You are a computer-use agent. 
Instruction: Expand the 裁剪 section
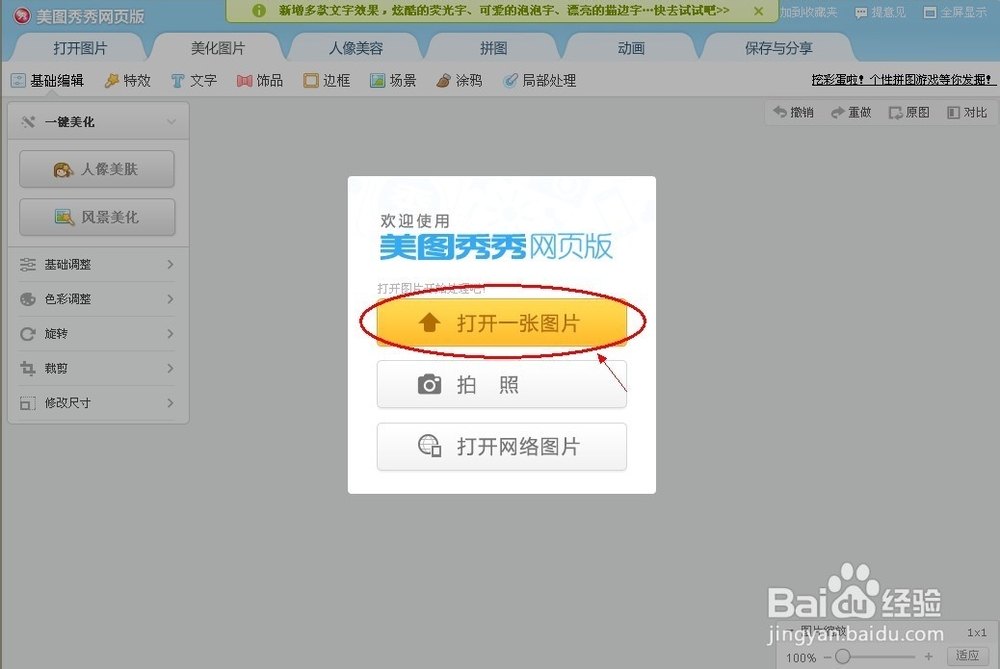tap(97, 368)
